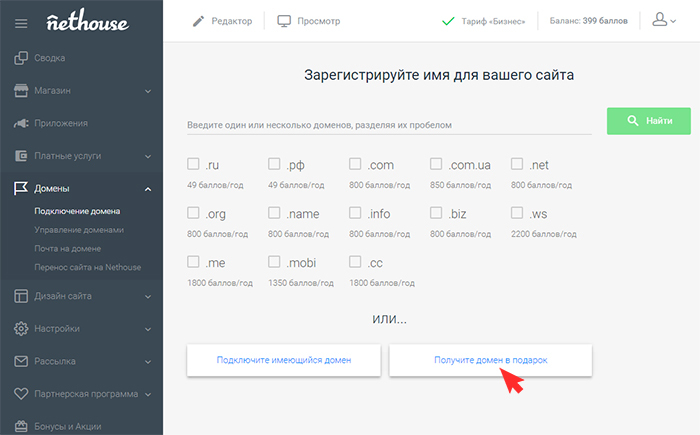The height and width of the screenshot is (435, 700).
Task: Click the user account icon
Action: tap(659, 20)
